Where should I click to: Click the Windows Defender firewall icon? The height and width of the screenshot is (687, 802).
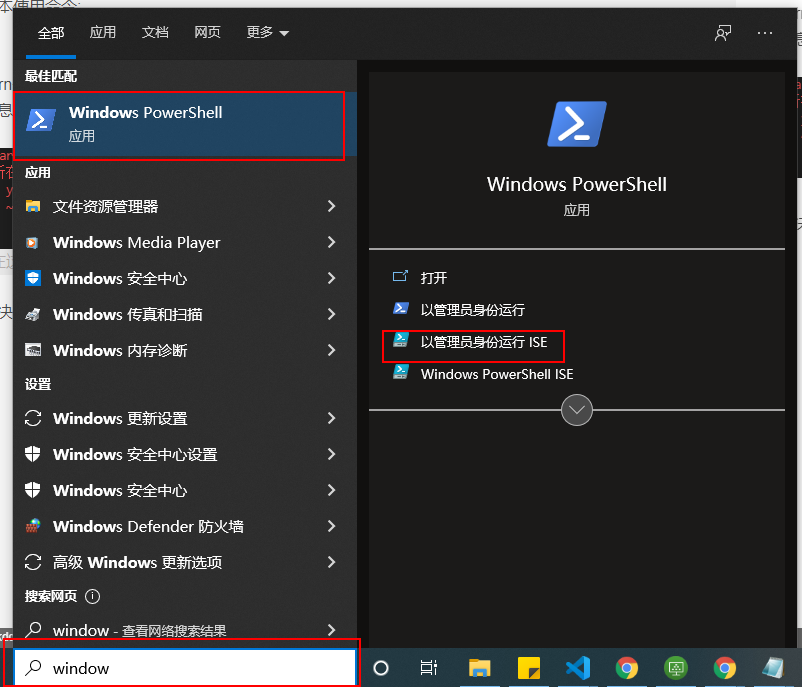pos(33,526)
